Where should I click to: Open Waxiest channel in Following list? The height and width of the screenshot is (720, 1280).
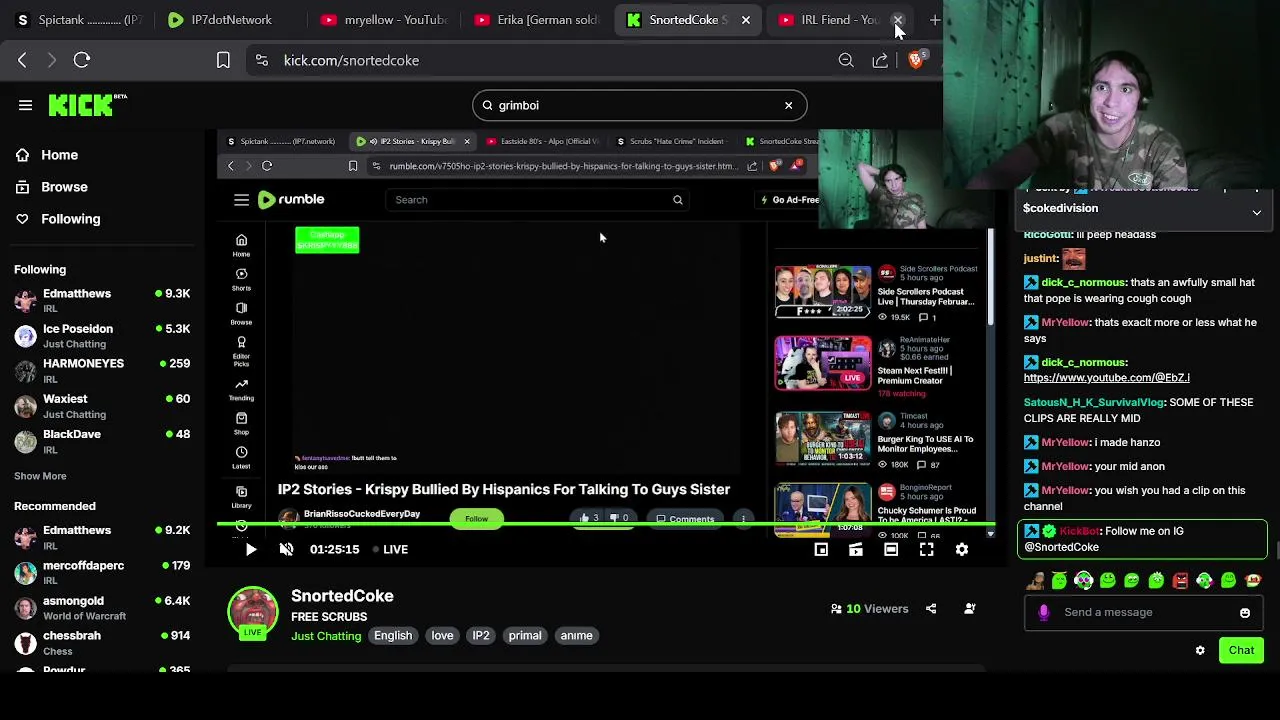coord(102,406)
